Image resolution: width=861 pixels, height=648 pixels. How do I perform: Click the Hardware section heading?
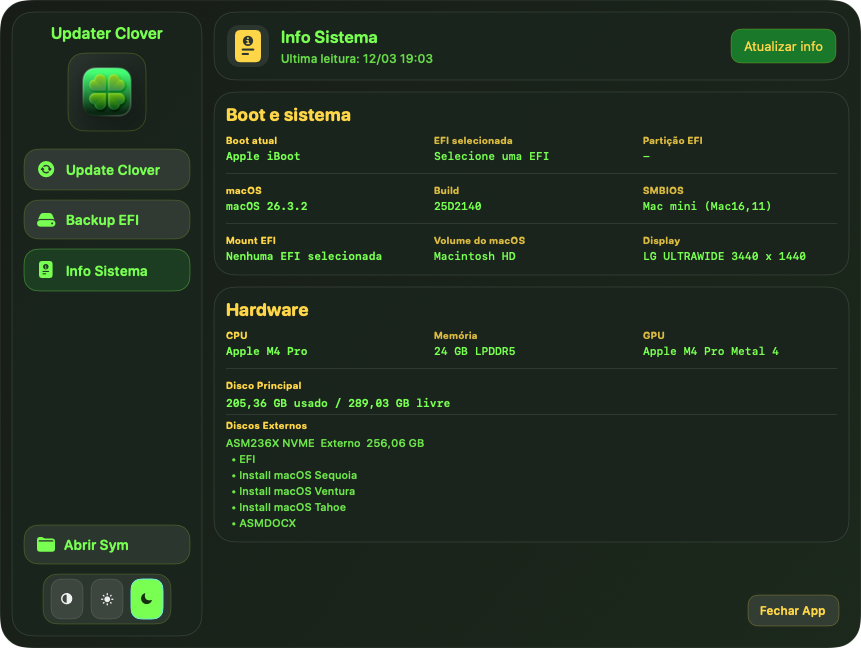coord(267,310)
